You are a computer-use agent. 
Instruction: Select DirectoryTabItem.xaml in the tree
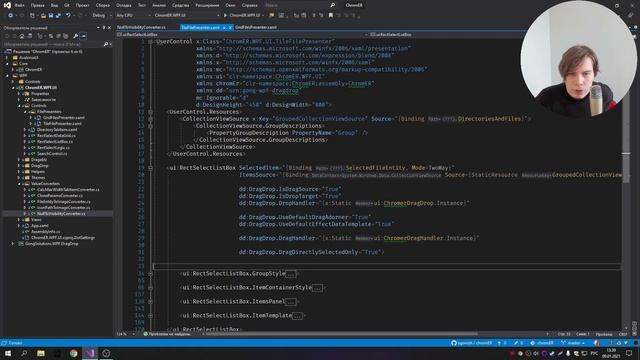coord(57,130)
